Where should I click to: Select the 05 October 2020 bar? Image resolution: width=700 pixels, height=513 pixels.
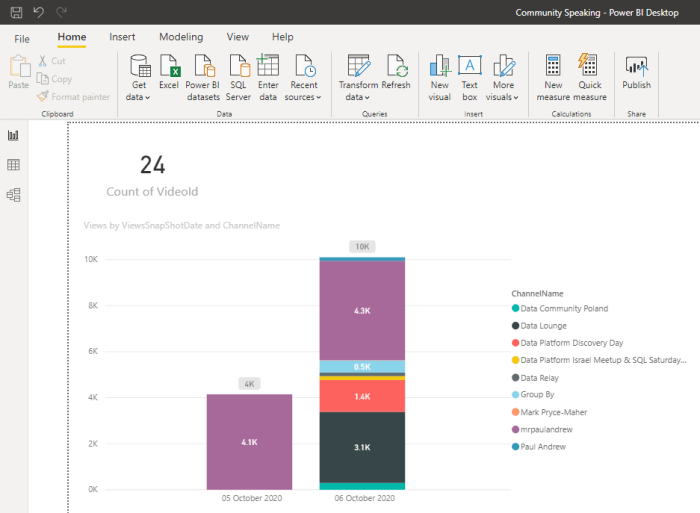[249, 441]
